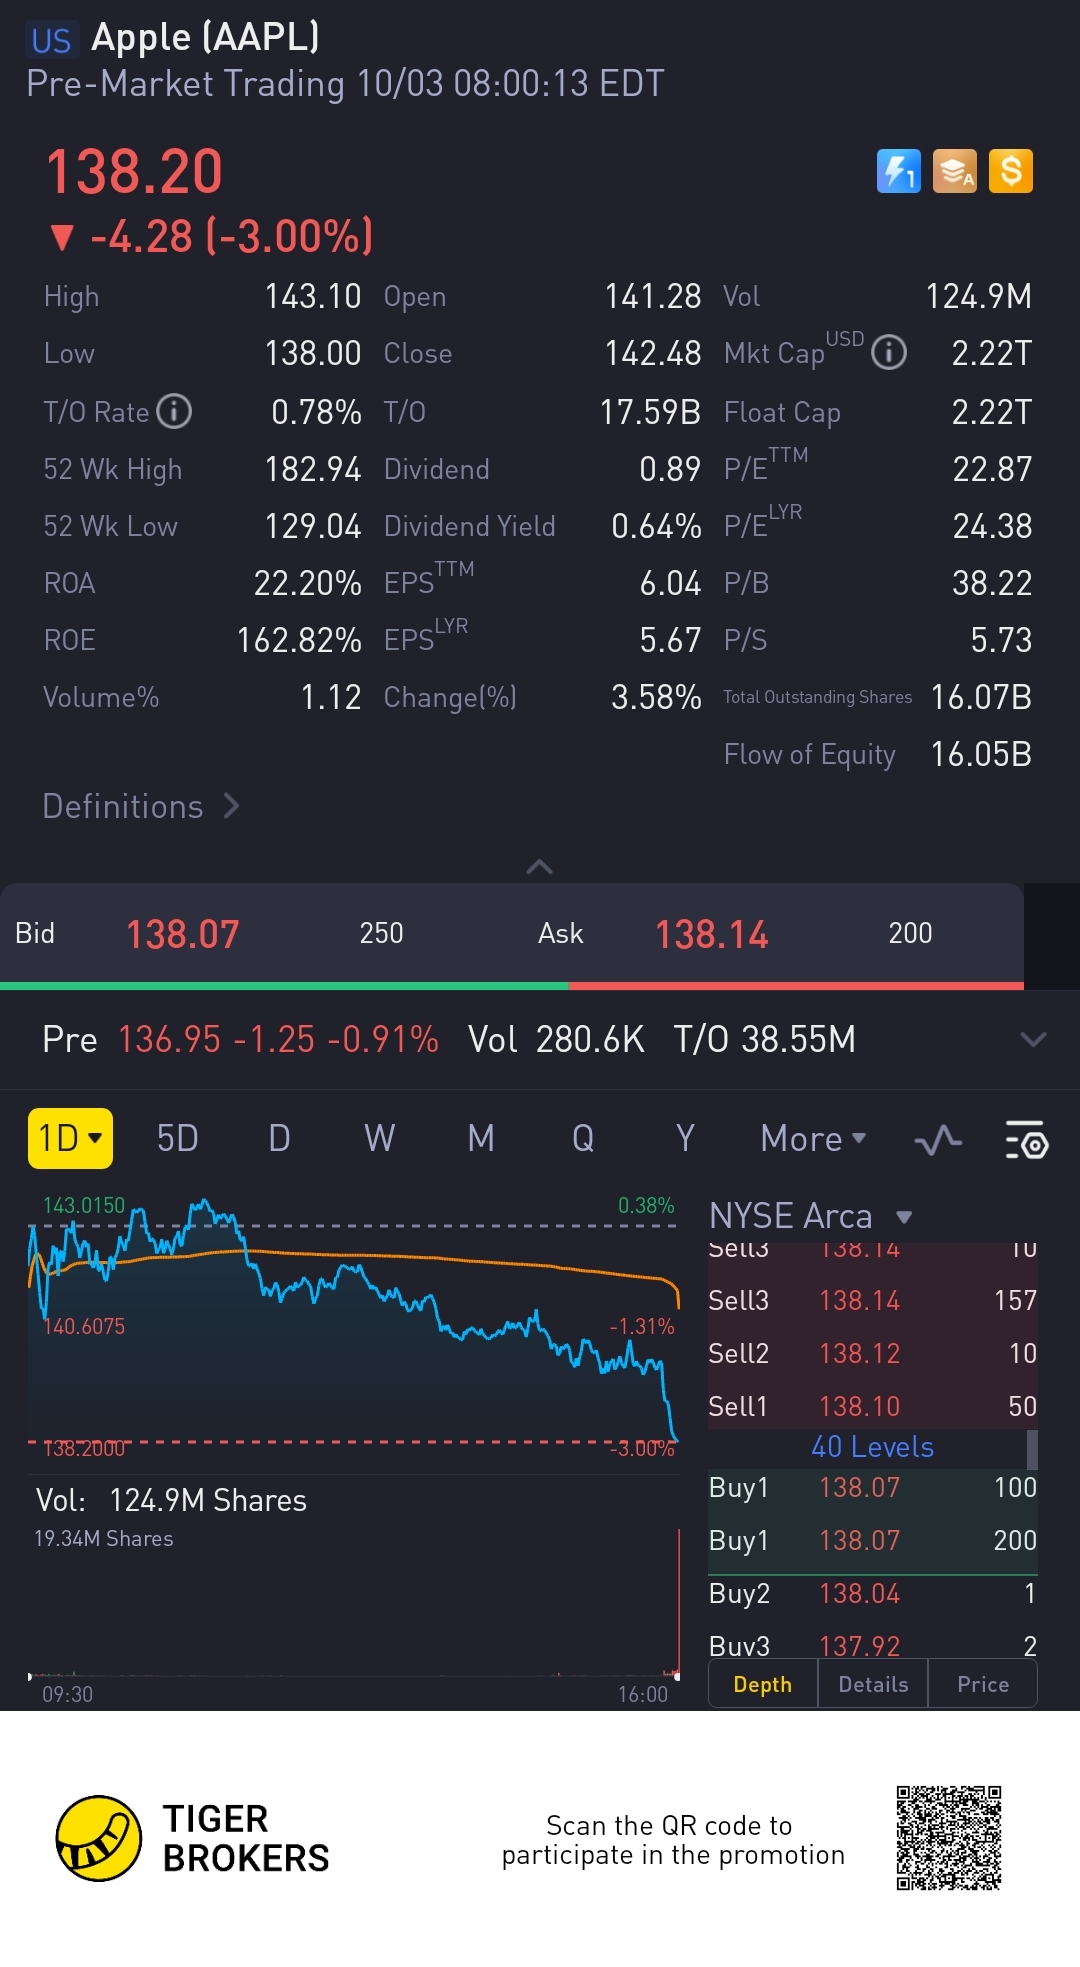Switch to the Details tab
This screenshot has height=1967, width=1080.
tap(873, 1684)
